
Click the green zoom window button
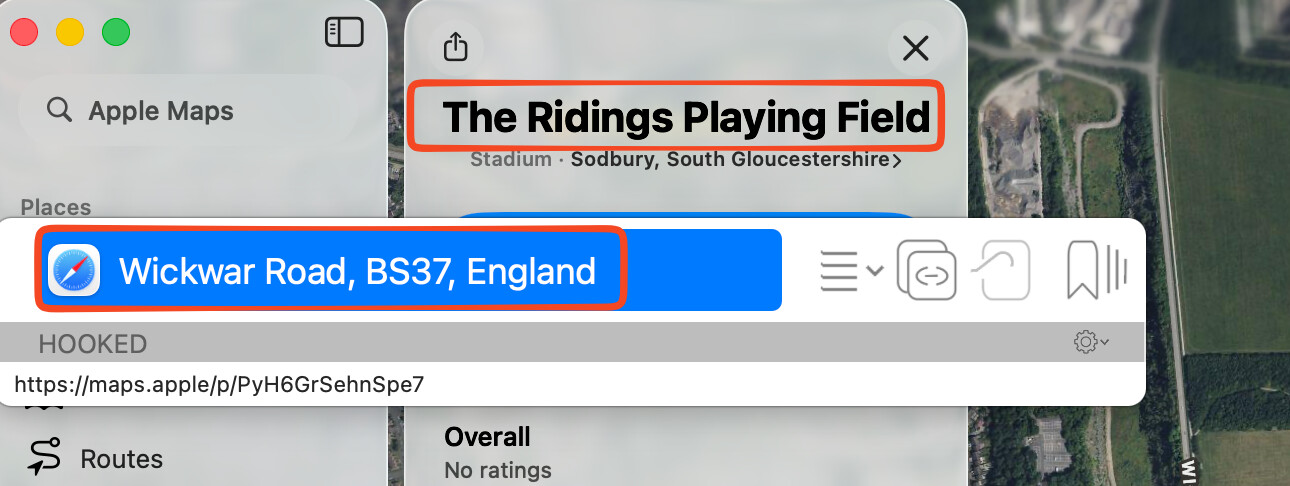pyautogui.click(x=116, y=33)
